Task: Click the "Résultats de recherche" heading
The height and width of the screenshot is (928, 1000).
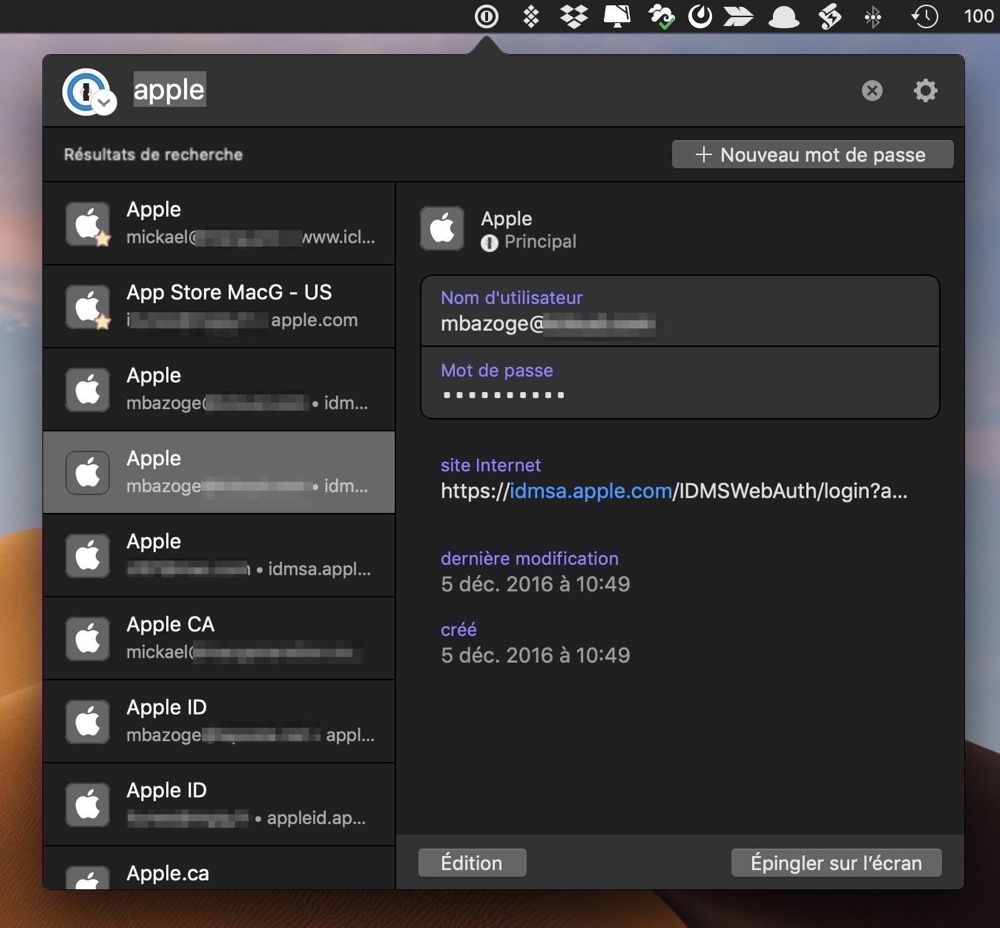Action: click(153, 154)
